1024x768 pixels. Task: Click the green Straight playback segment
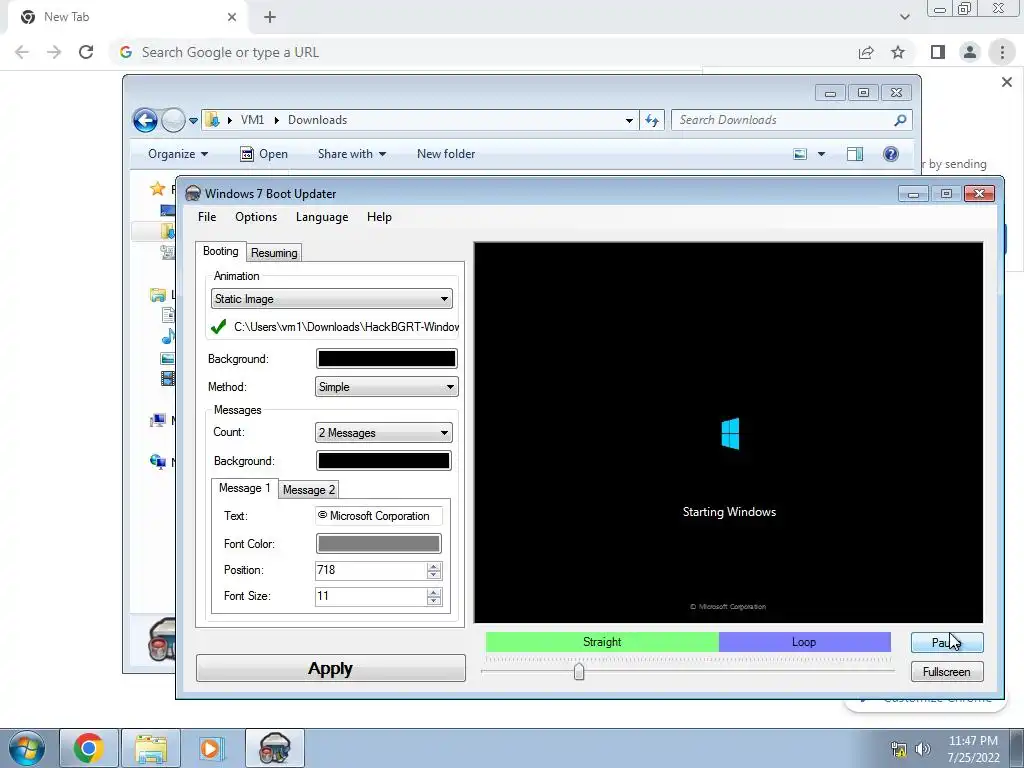pos(602,642)
